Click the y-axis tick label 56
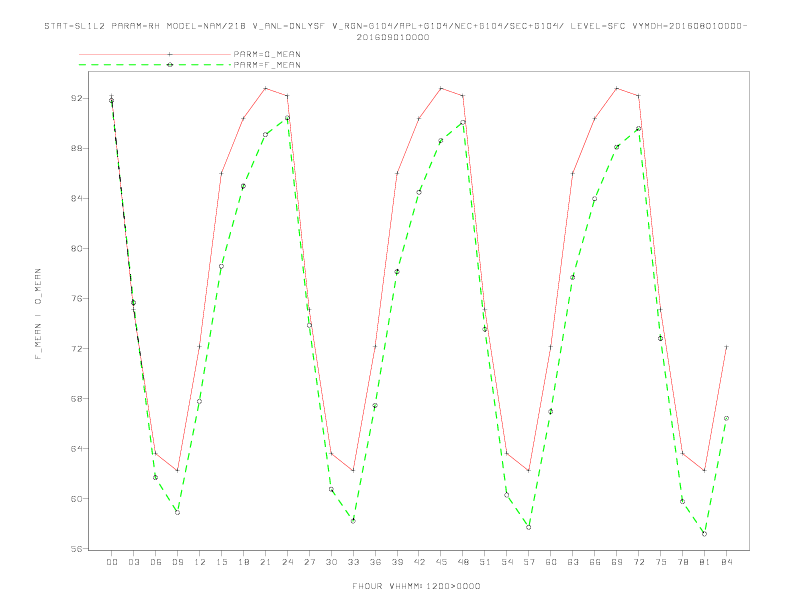This screenshot has height=612, width=792. click(x=77, y=548)
